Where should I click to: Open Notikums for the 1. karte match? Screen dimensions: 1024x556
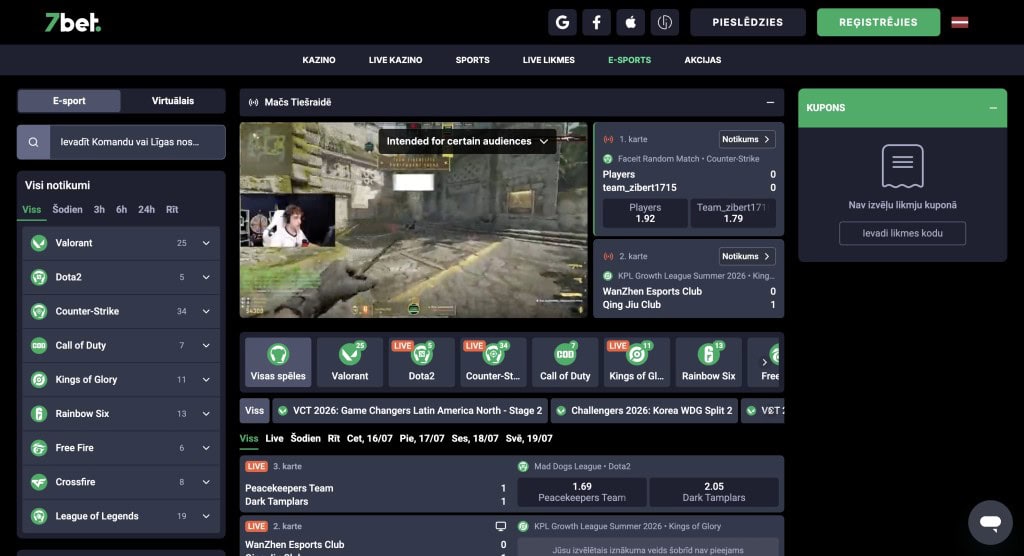click(746, 139)
